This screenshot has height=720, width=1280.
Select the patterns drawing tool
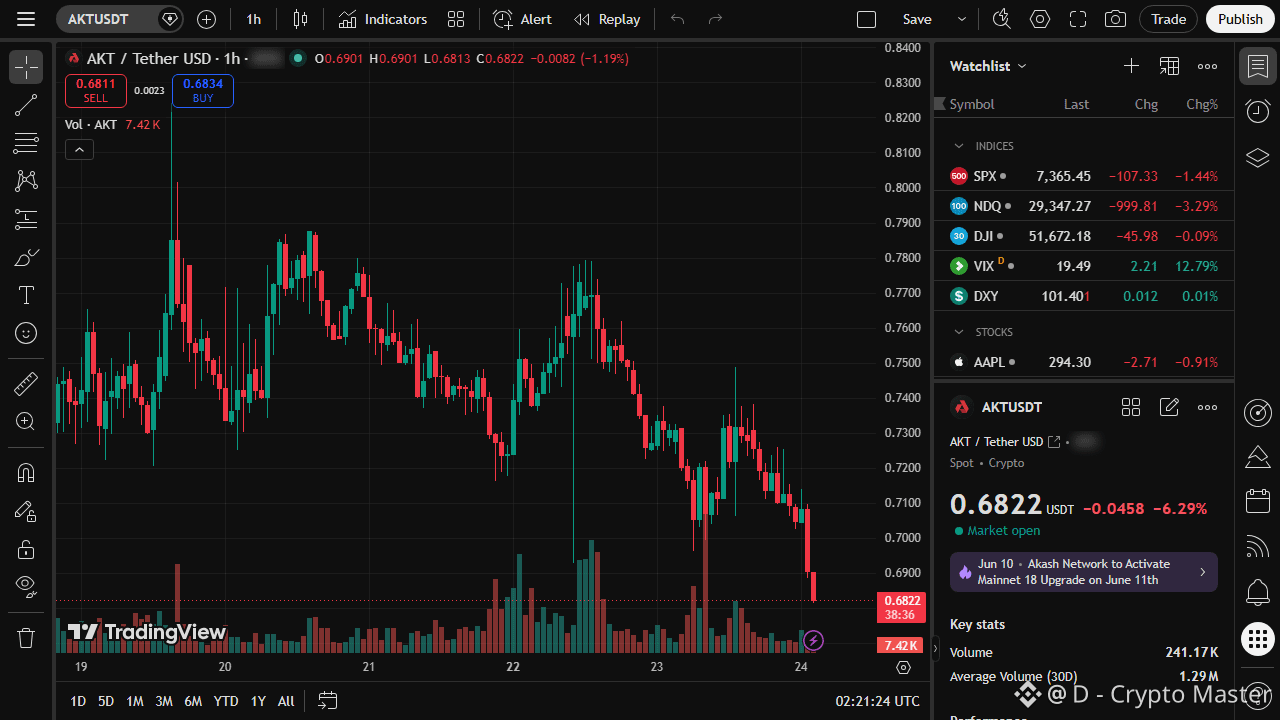pyautogui.click(x=26, y=181)
